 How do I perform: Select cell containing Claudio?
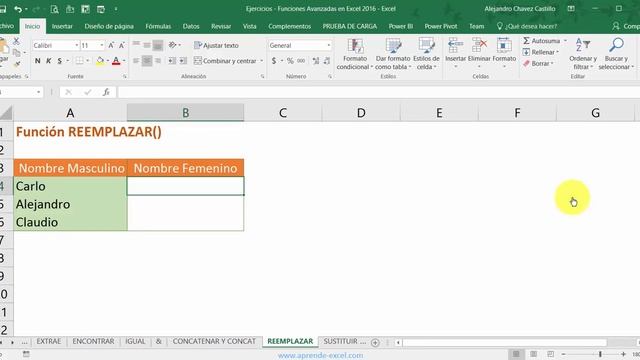tap(70, 222)
